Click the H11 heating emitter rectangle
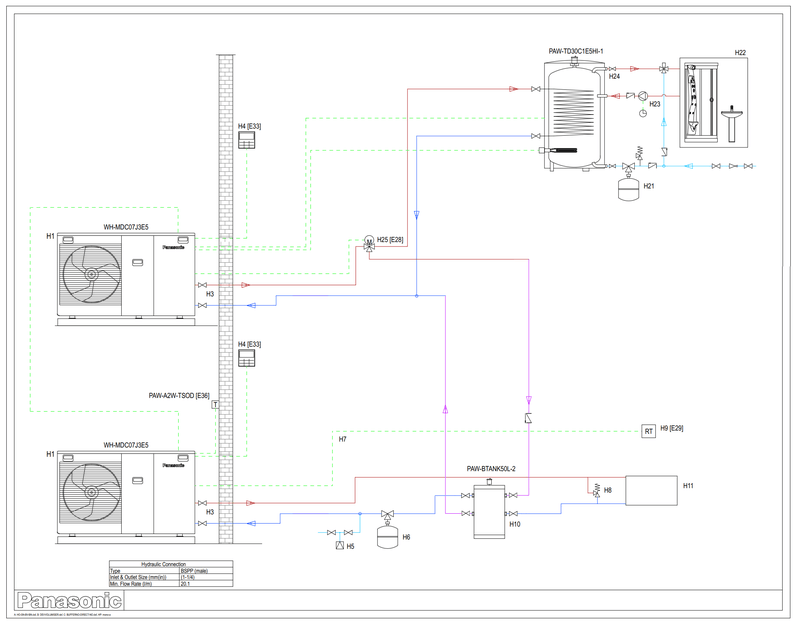The height and width of the screenshot is (626, 800). click(x=652, y=490)
